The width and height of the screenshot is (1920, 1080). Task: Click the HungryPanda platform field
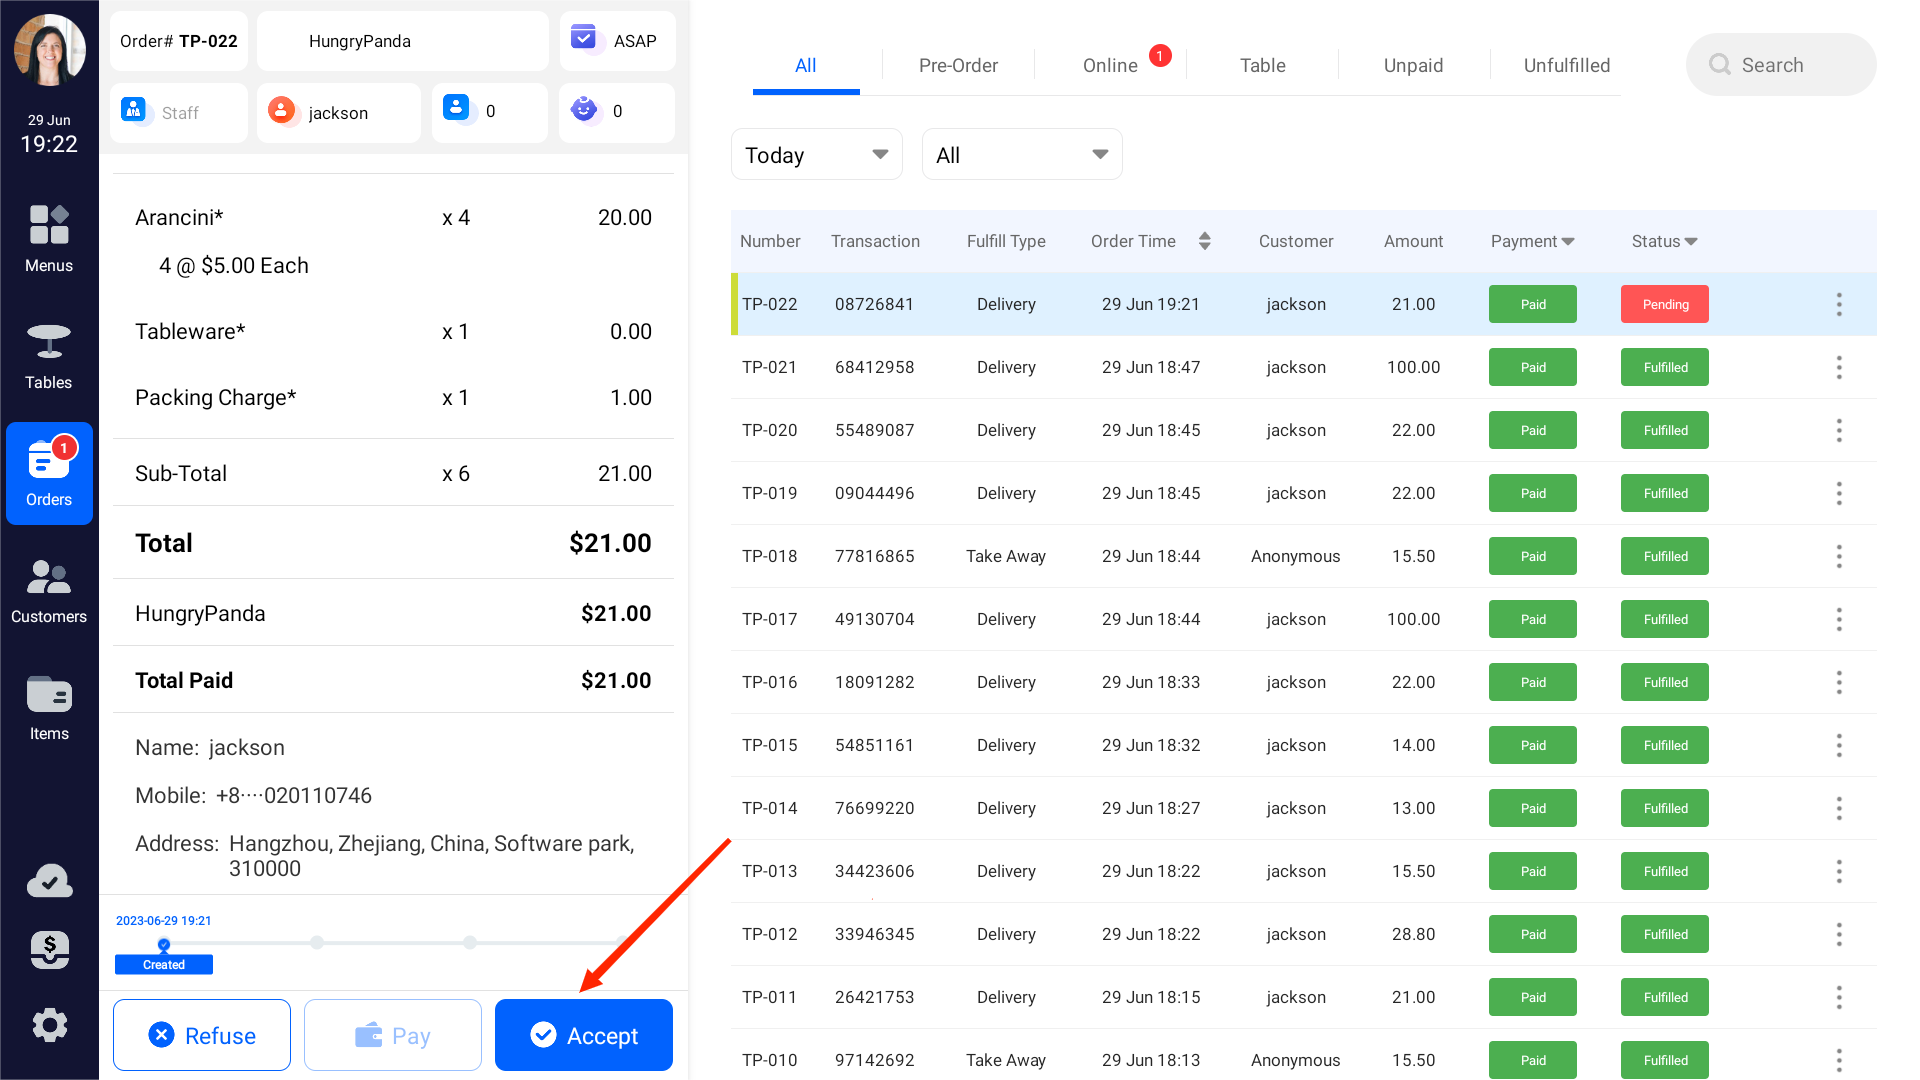pos(403,41)
